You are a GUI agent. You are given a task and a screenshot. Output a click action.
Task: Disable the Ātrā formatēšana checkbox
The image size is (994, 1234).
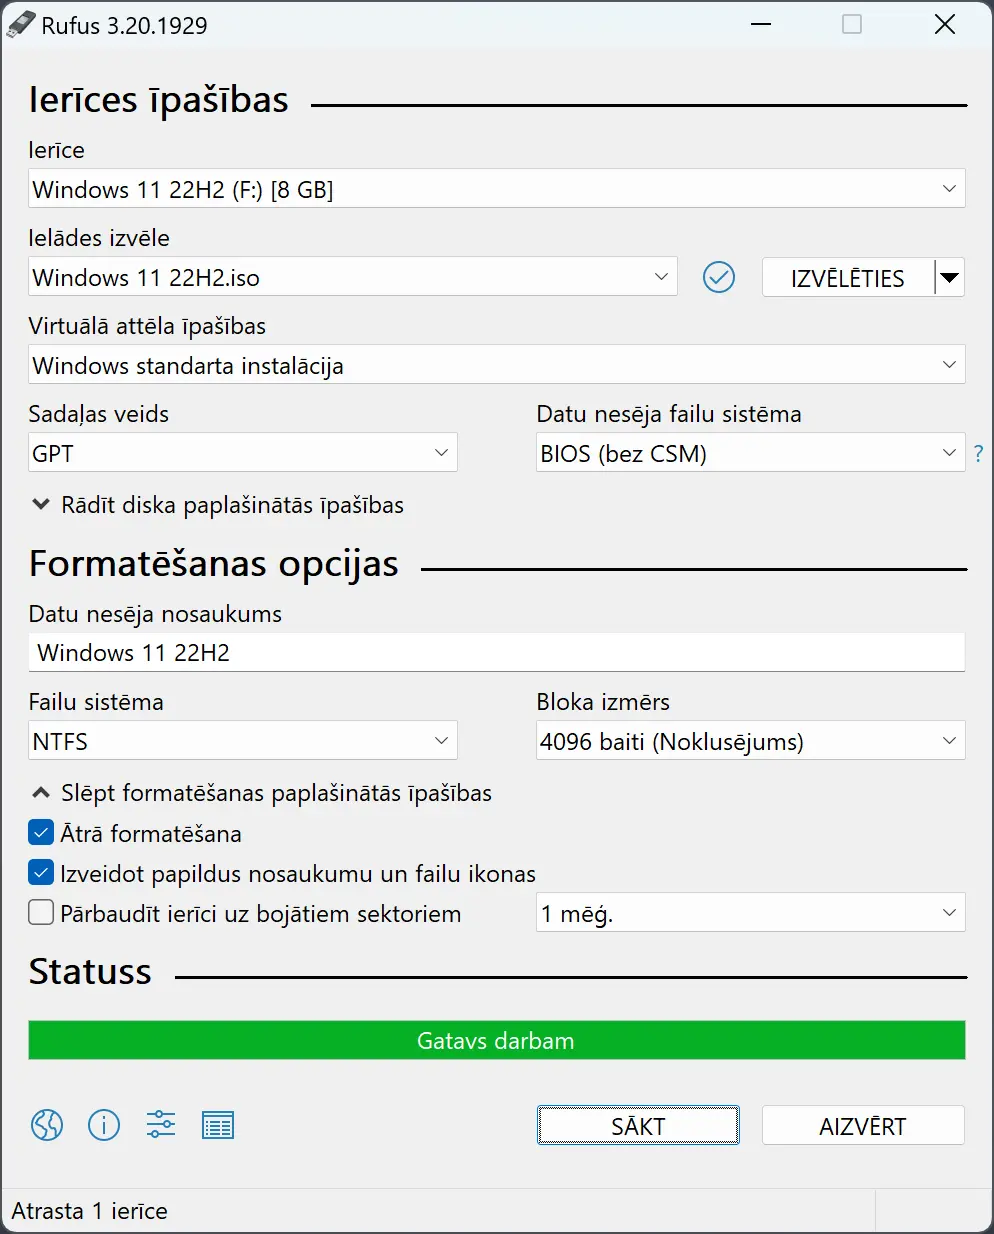[41, 833]
